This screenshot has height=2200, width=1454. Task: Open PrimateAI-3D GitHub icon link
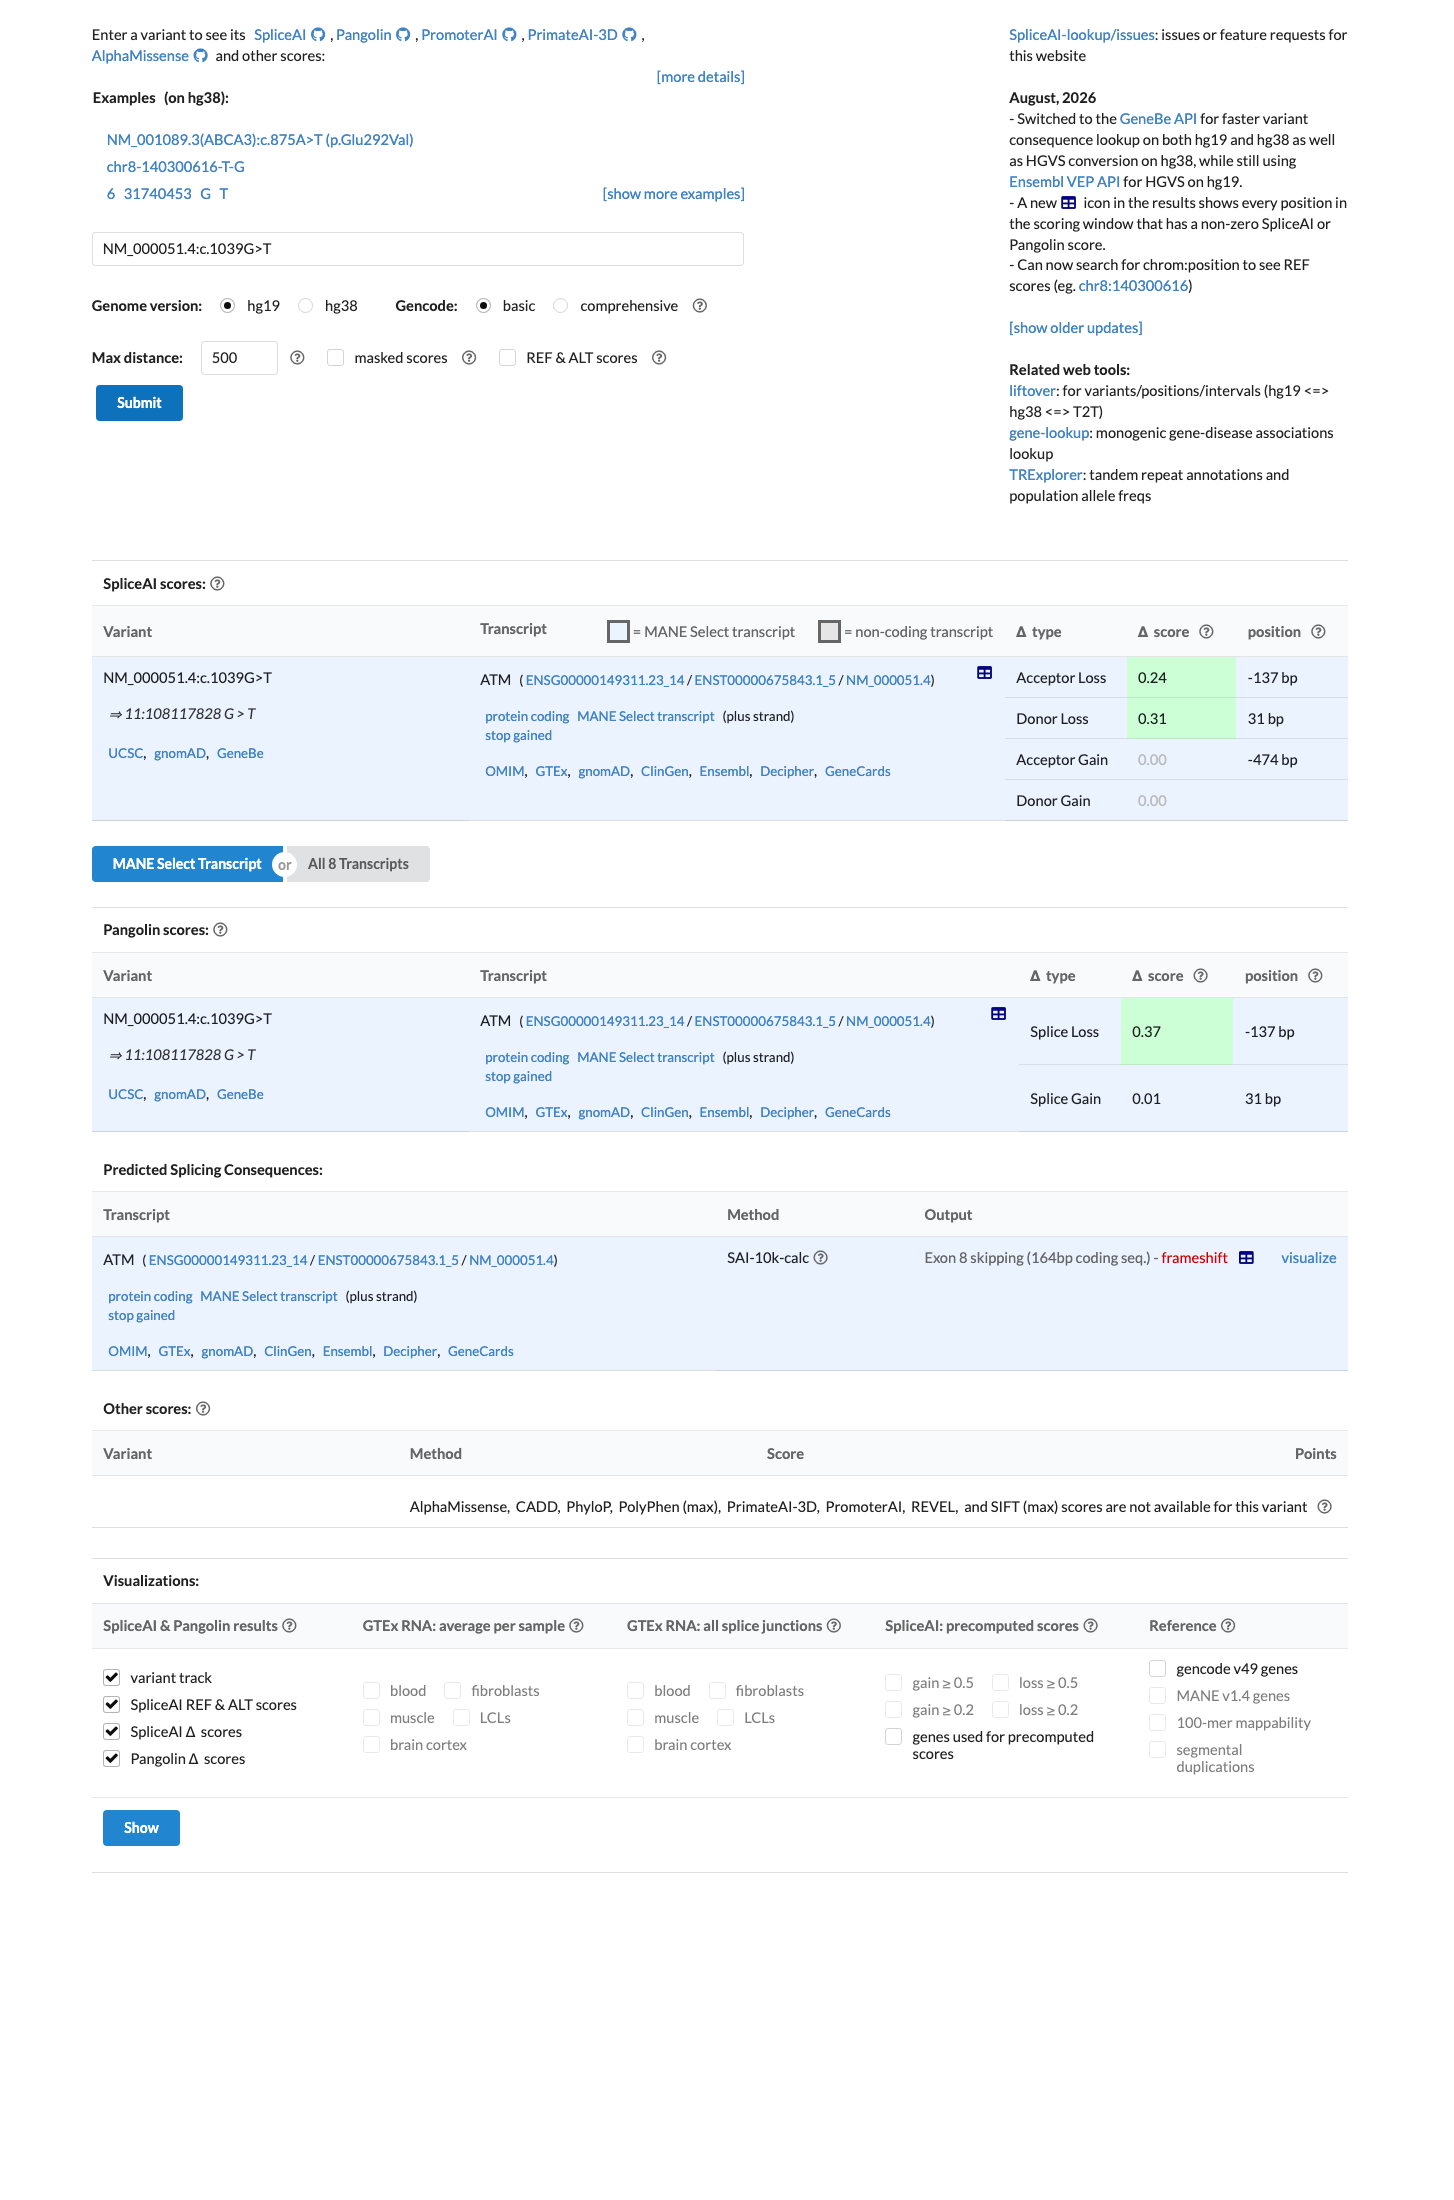(x=629, y=35)
